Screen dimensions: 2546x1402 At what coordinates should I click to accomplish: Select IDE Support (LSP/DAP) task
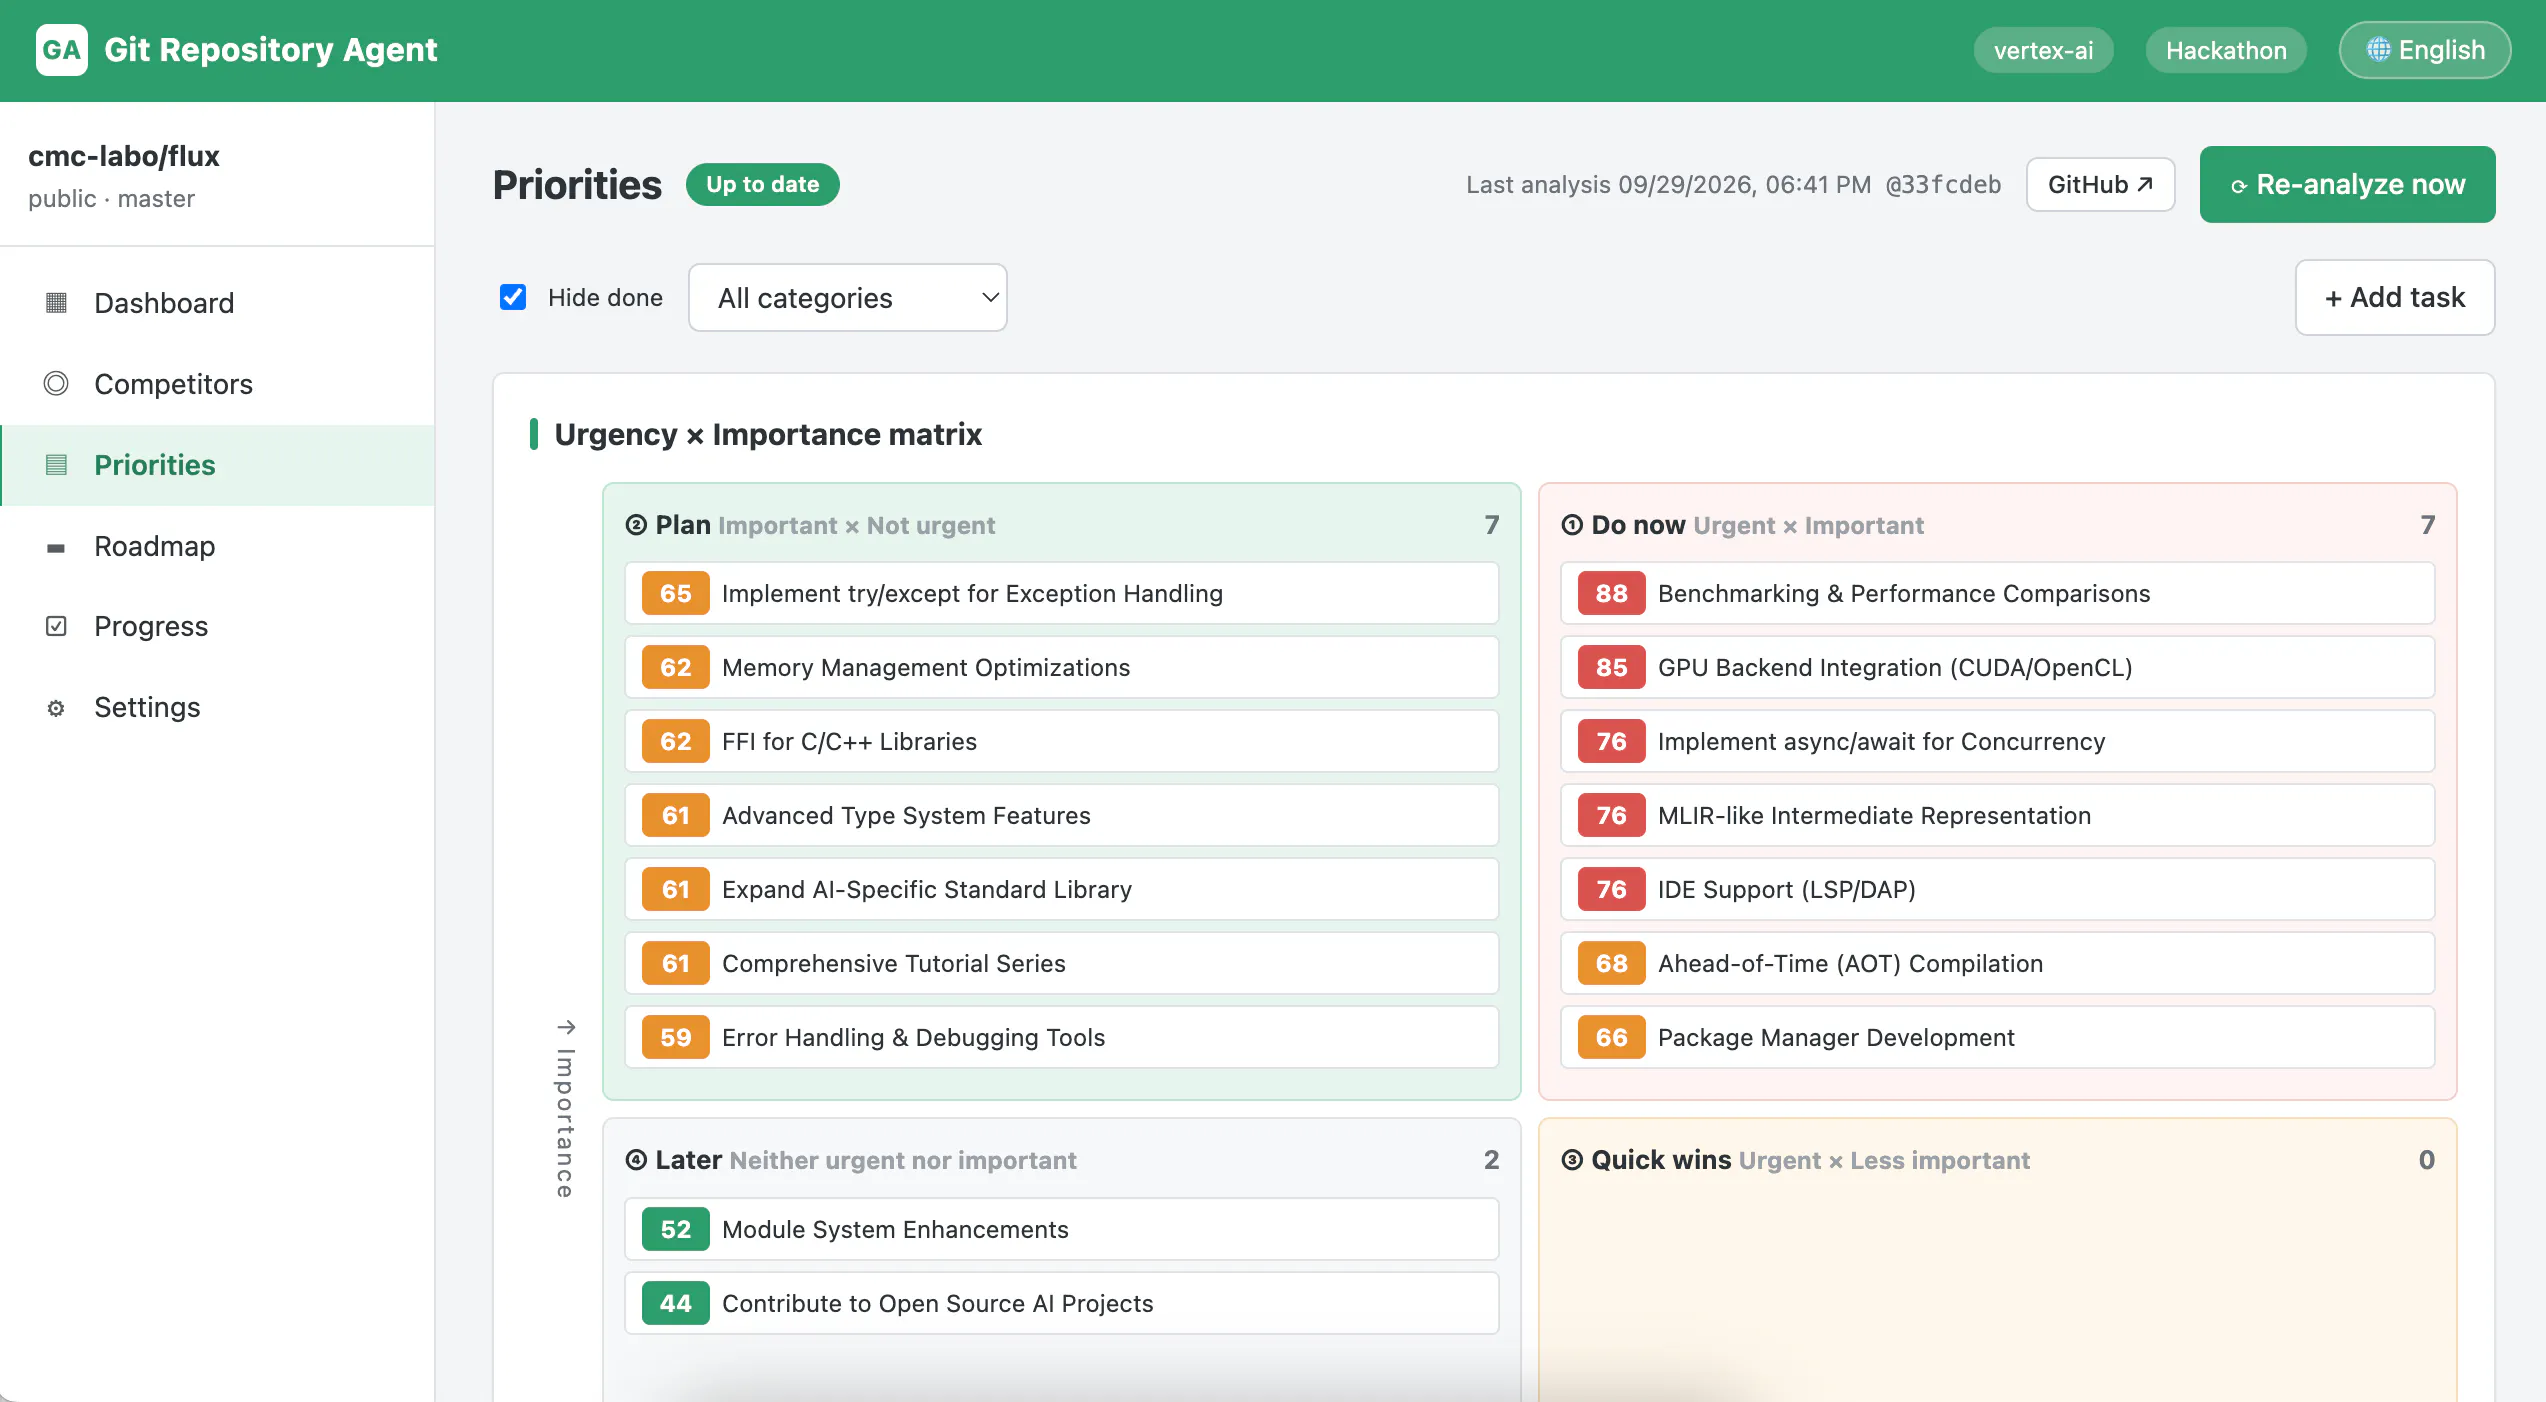pyautogui.click(x=1997, y=889)
